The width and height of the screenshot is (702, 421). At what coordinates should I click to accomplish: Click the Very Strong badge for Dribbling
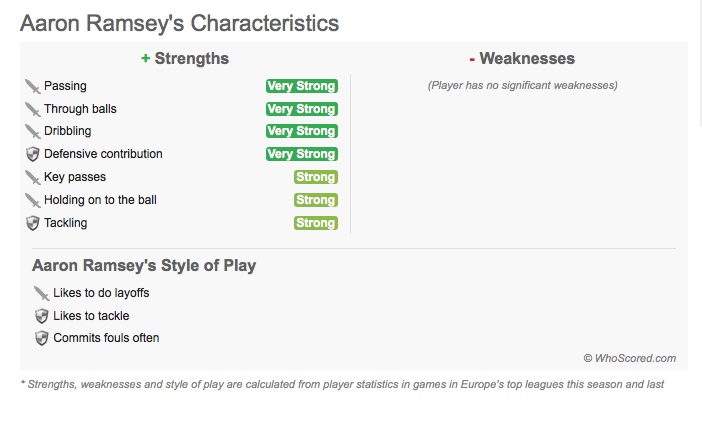click(x=301, y=131)
